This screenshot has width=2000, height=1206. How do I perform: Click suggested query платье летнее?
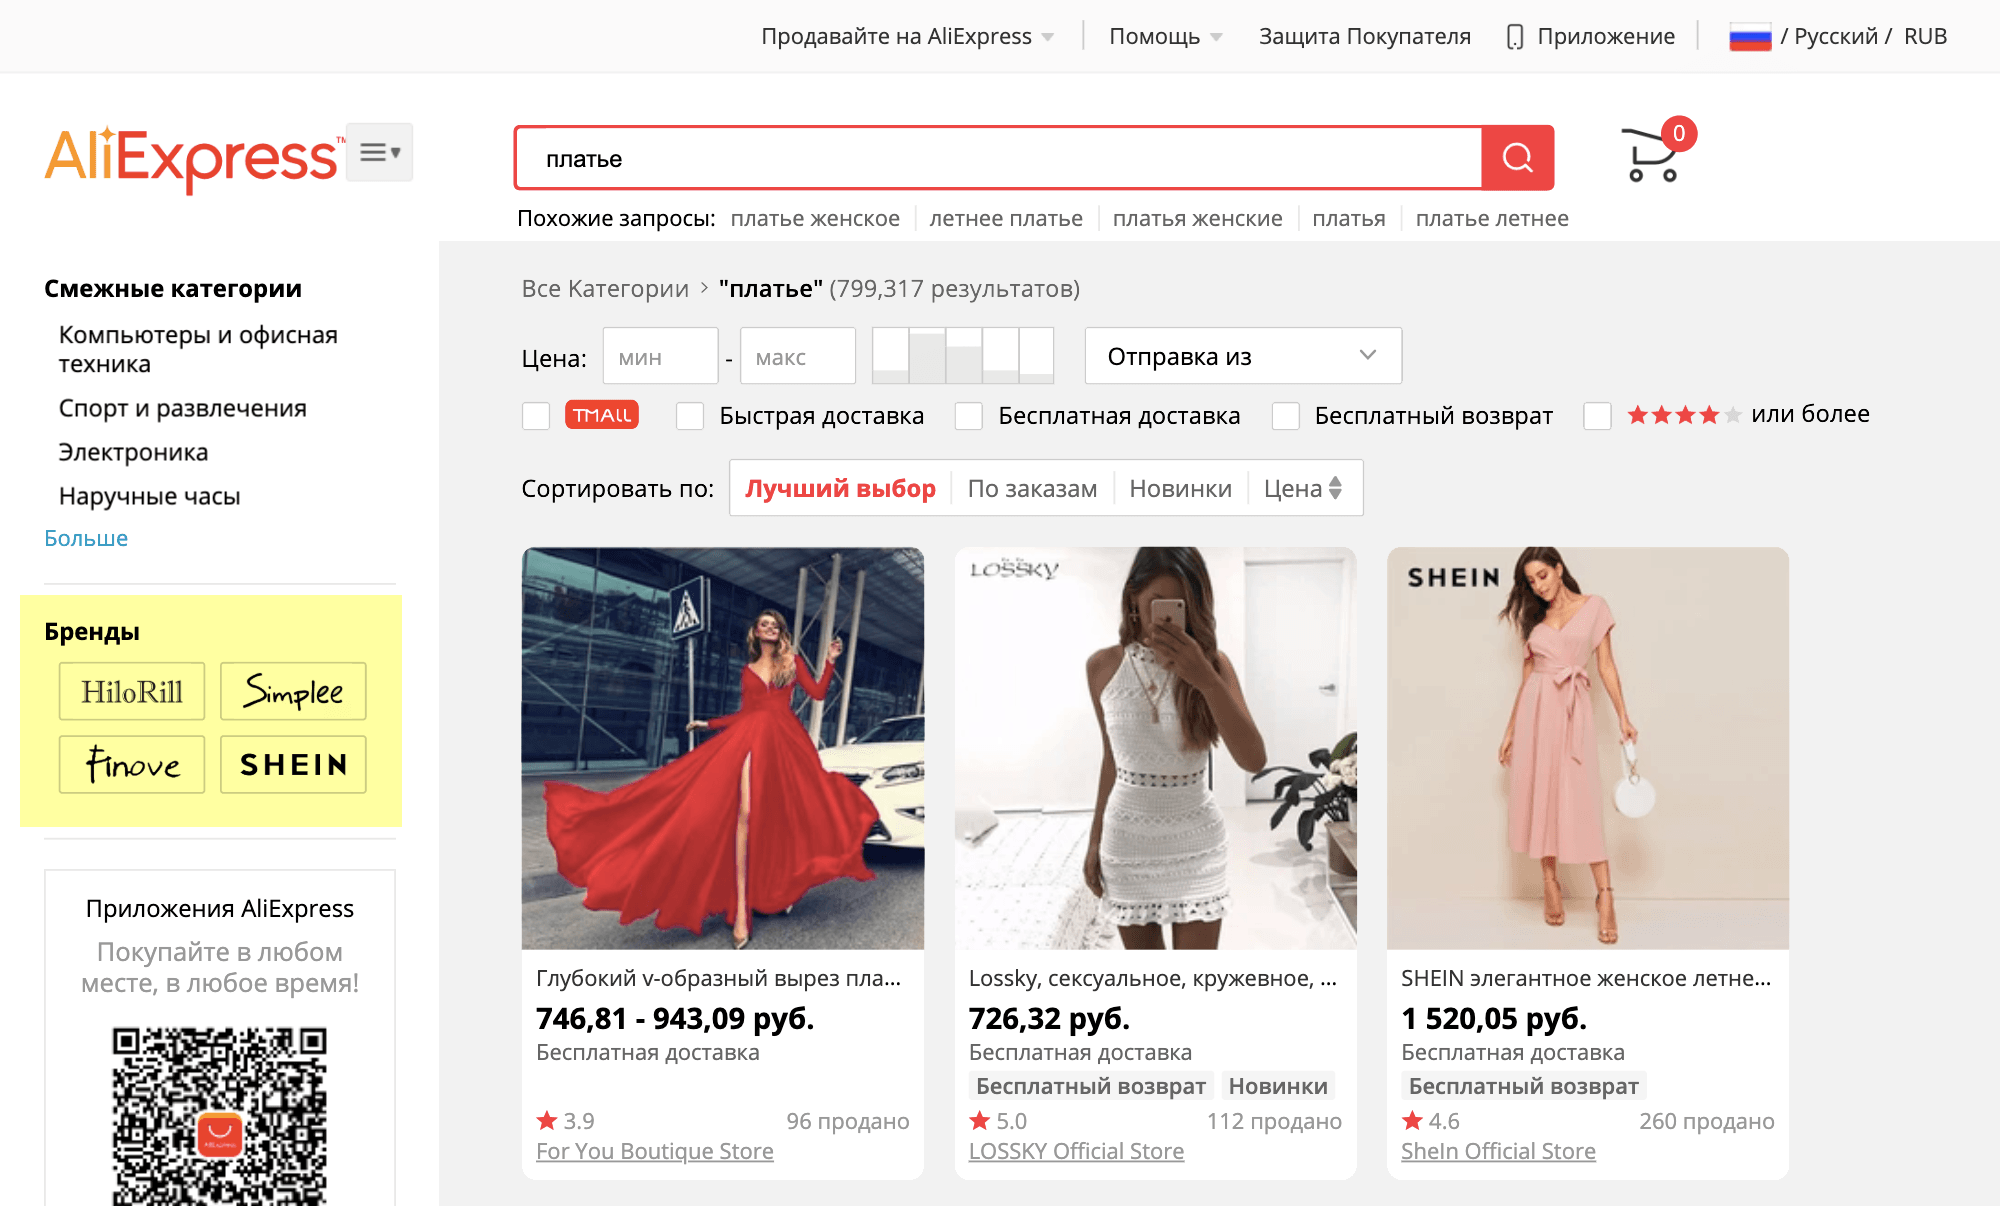1492,219
